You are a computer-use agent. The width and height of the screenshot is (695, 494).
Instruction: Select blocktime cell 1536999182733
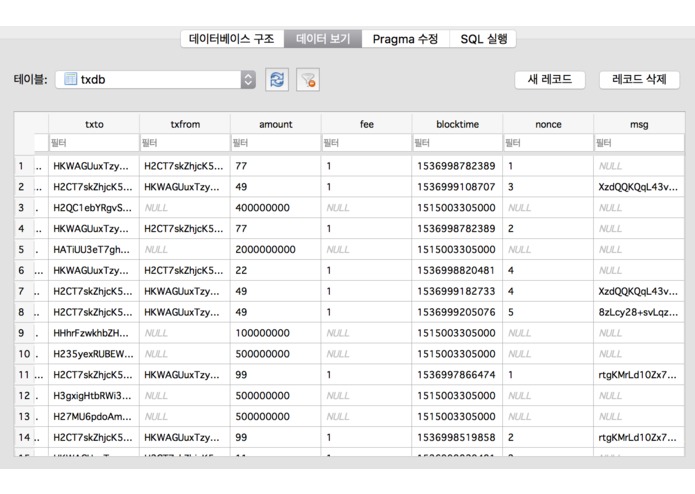[457, 291]
